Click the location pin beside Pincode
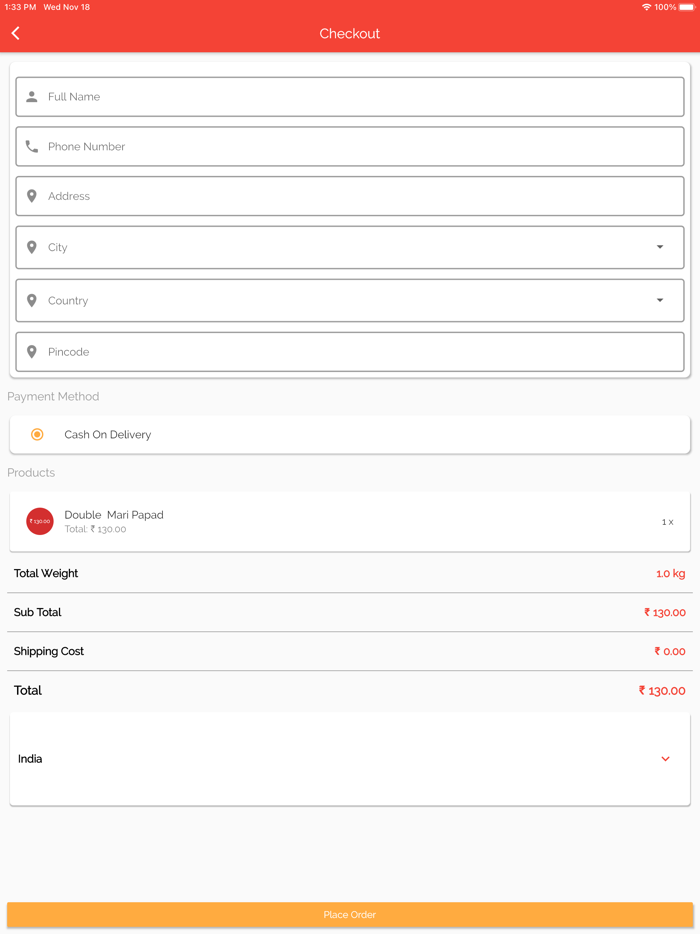Viewport: 700px width, 934px height. coord(32,352)
